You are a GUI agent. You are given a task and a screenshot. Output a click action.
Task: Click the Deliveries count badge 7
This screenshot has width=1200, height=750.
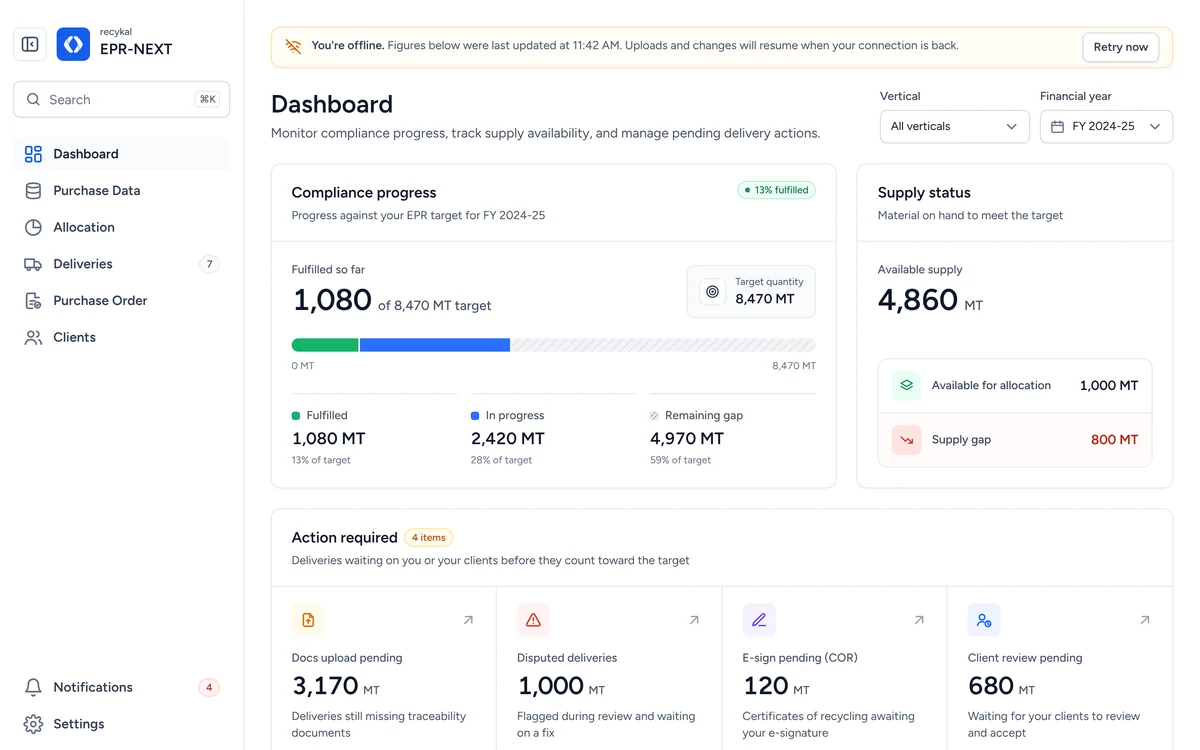tap(209, 264)
